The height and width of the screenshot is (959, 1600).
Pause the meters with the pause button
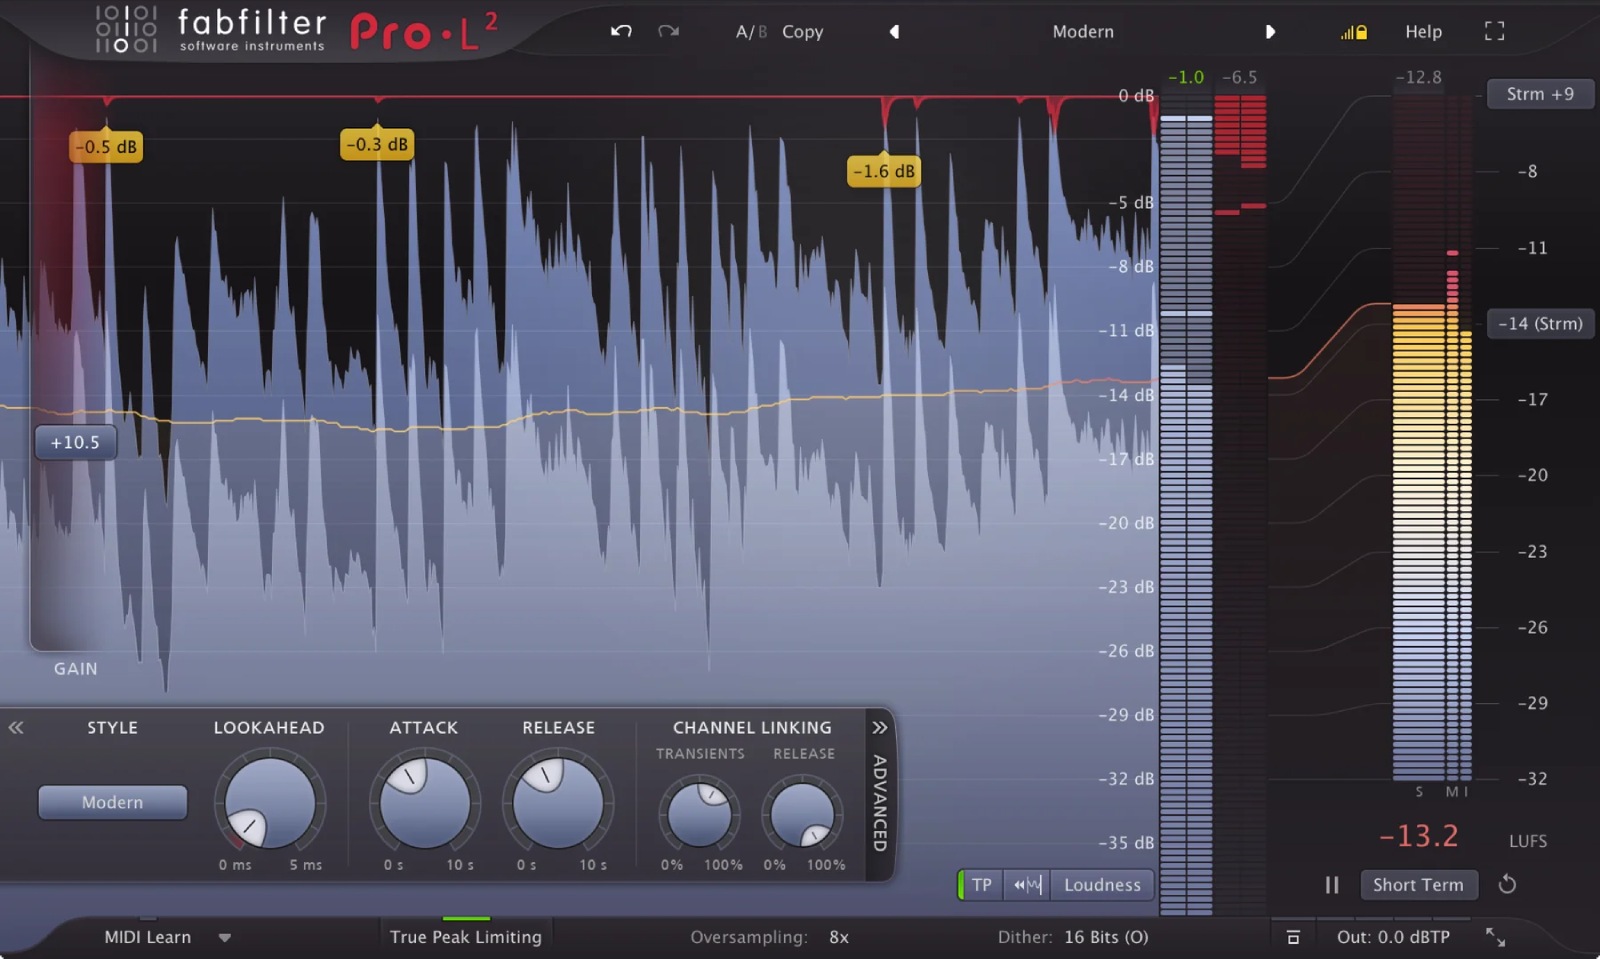1332,884
